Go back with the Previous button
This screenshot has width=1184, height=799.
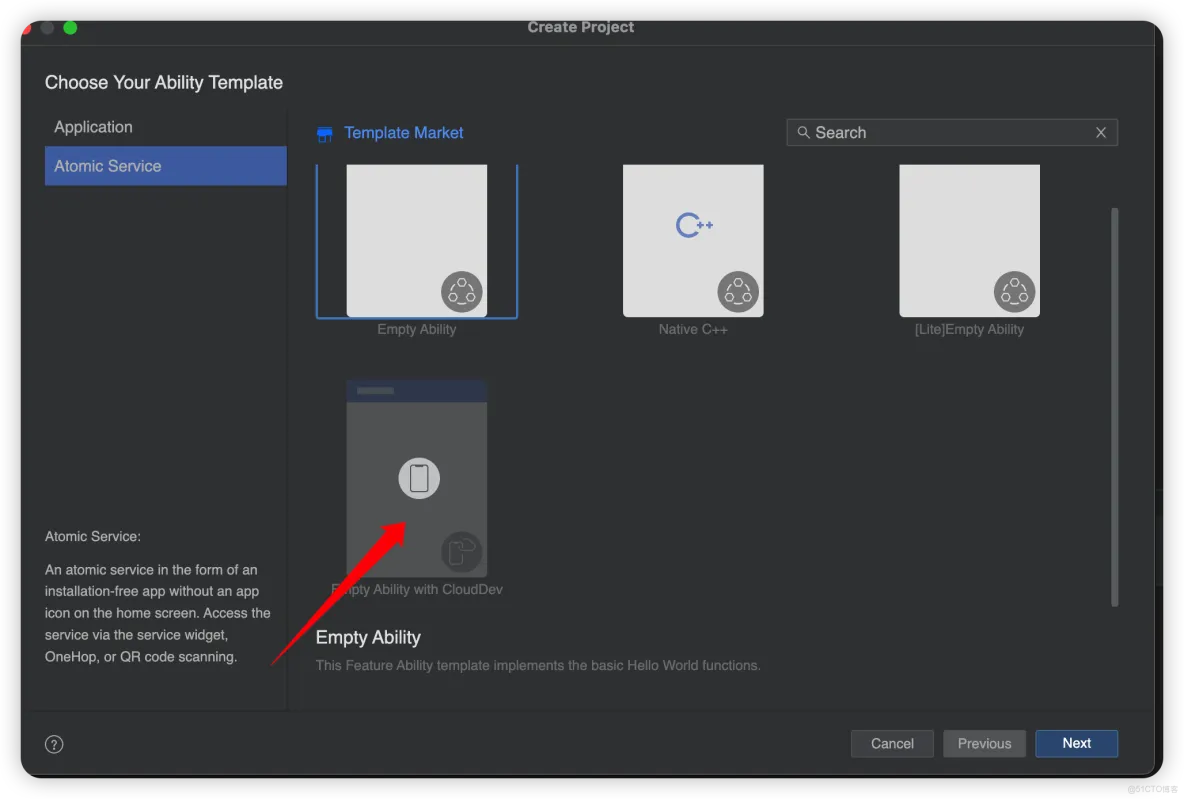[x=984, y=744]
